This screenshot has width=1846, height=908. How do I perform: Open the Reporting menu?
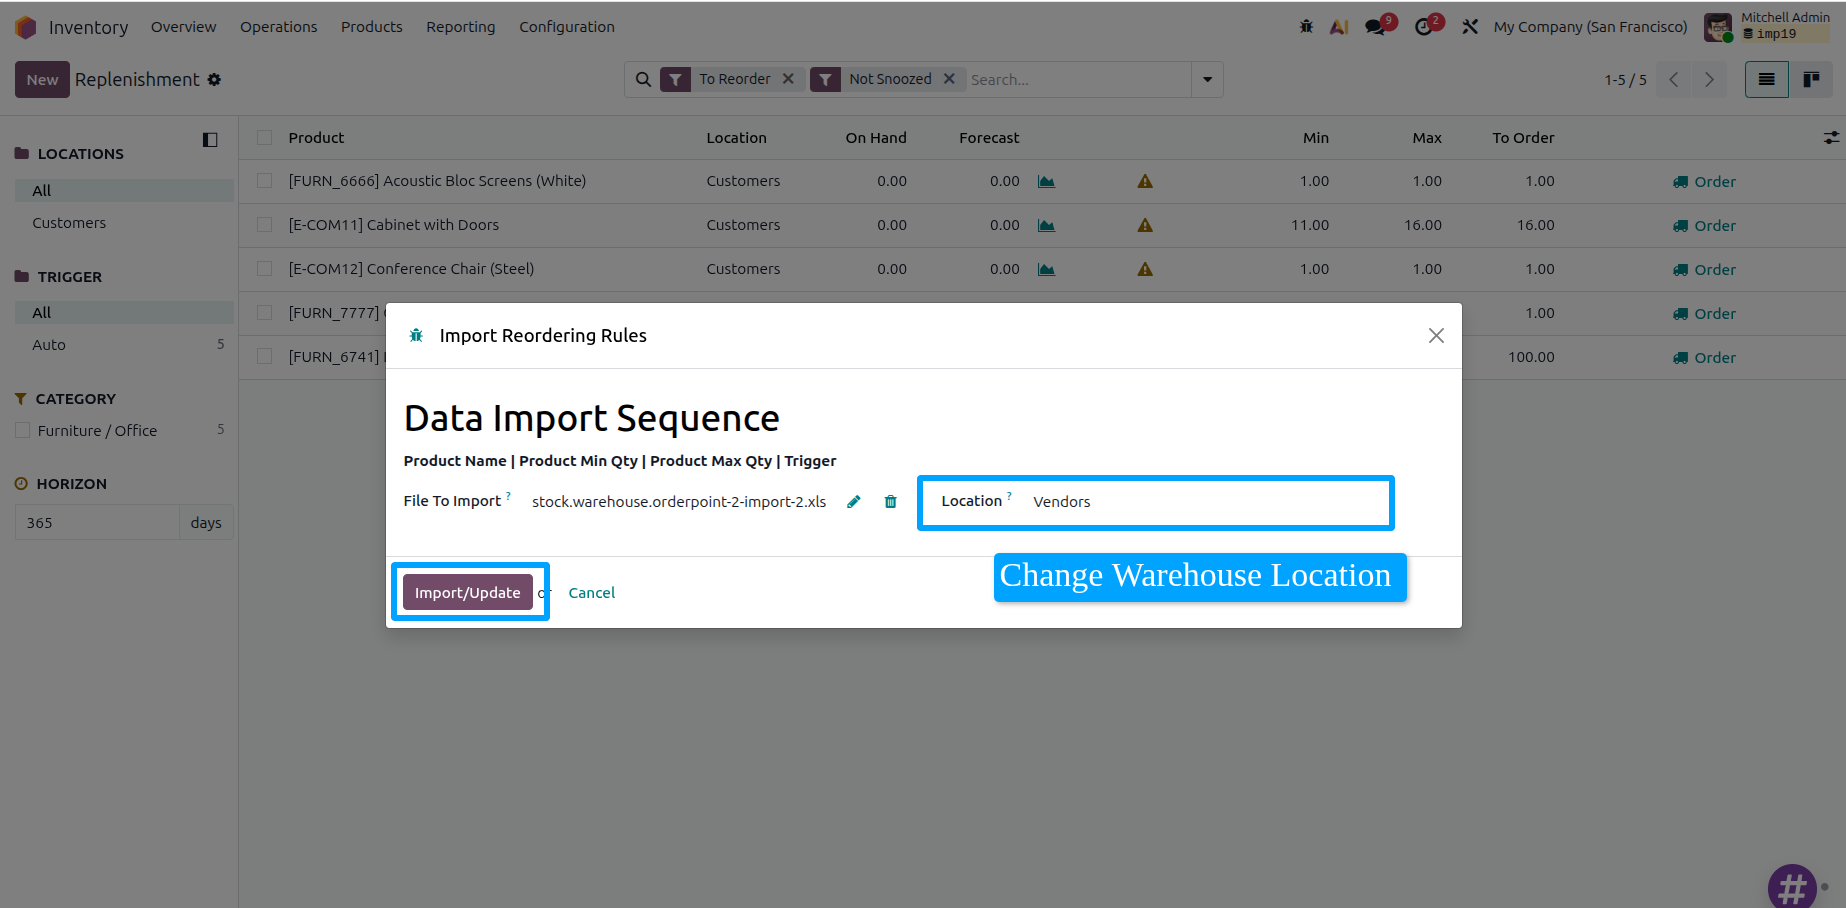tap(460, 27)
